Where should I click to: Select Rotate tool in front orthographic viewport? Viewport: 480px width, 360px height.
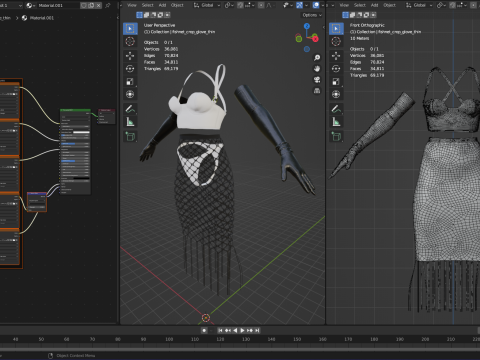(336, 69)
